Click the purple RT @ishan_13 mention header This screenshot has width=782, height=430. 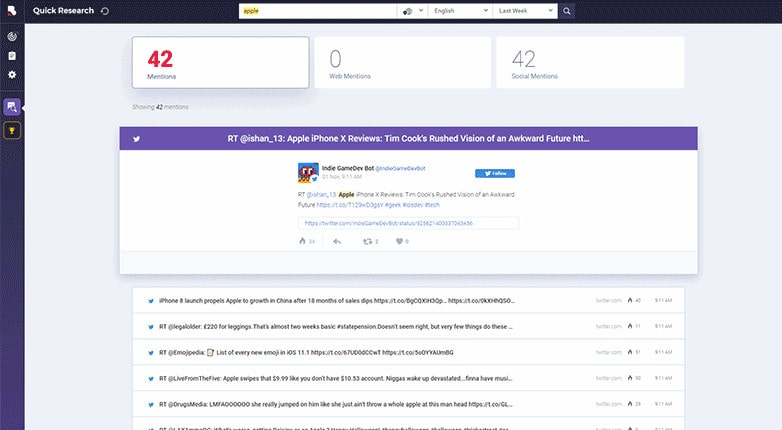408,139
